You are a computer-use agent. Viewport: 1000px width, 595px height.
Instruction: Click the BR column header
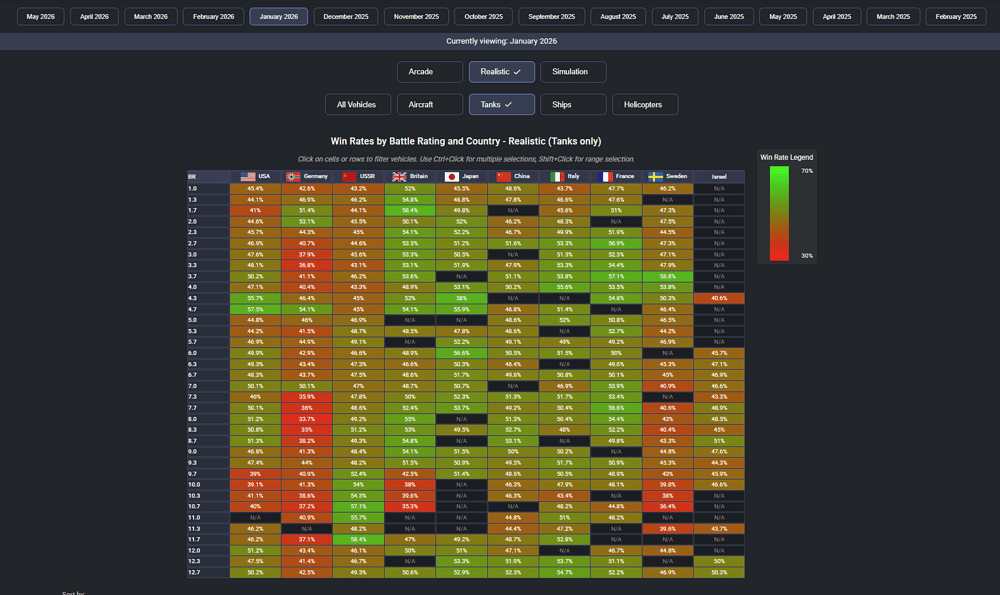[x=209, y=177]
